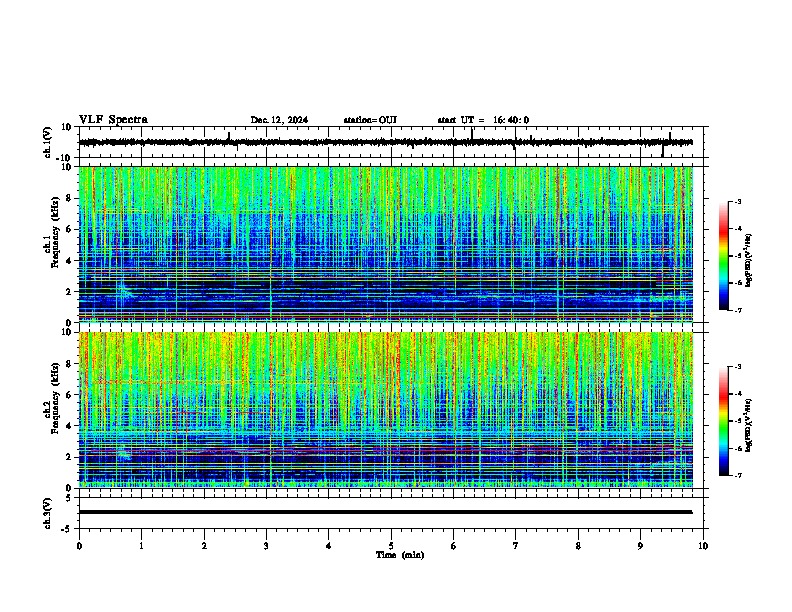Click the "5" tick on ch.3(V) axis

click(70, 498)
